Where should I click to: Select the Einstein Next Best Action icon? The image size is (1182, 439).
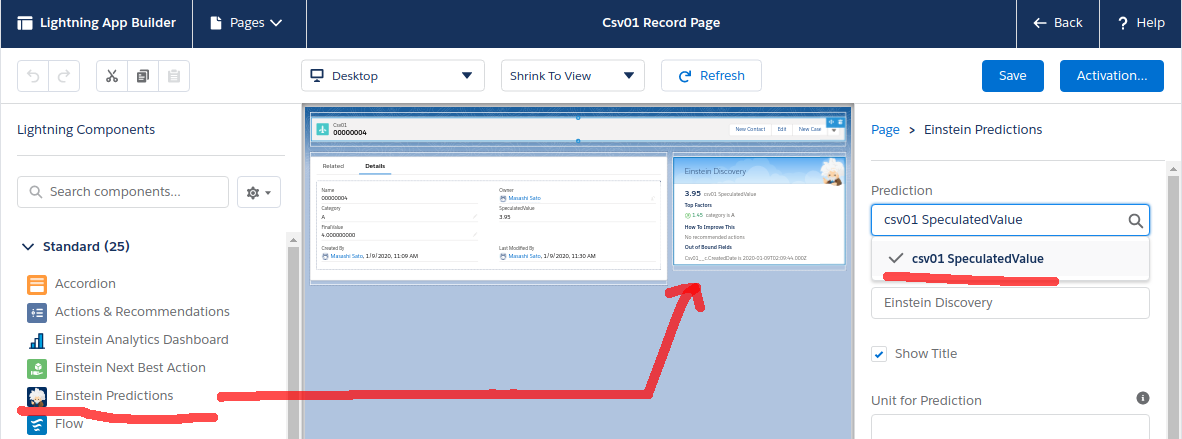point(37,368)
